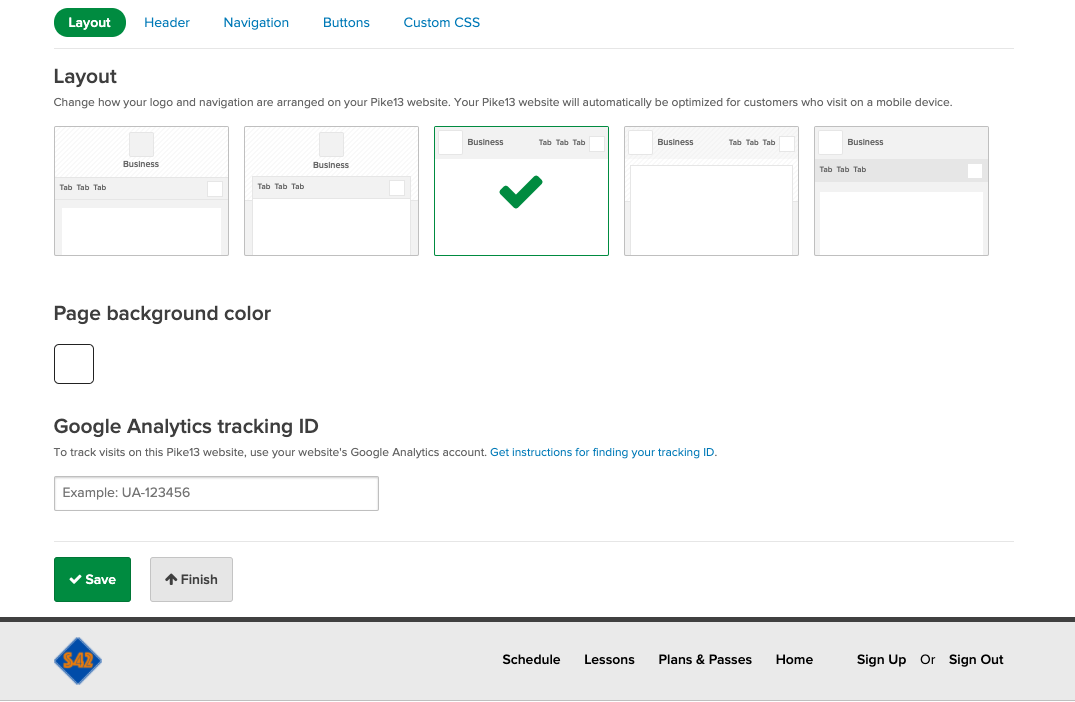This screenshot has width=1075, height=702.
Task: Open tracking ID instructions link
Action: pos(602,452)
